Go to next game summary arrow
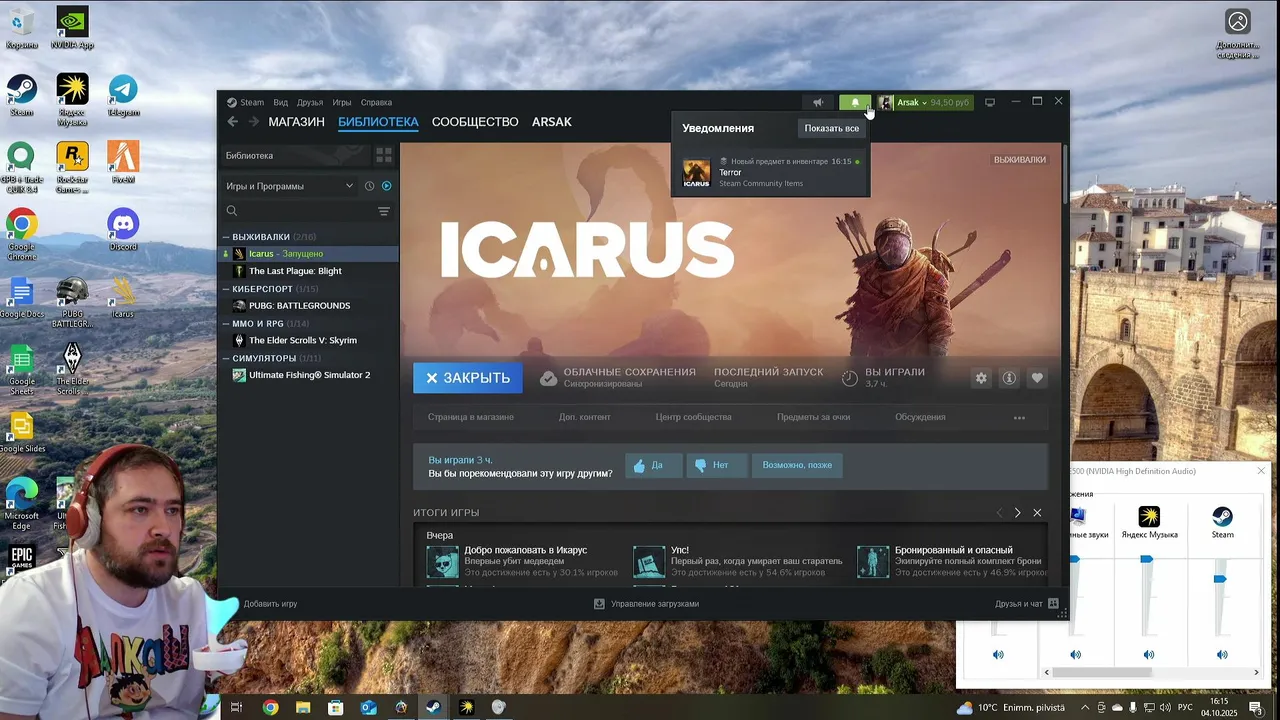 [1017, 513]
